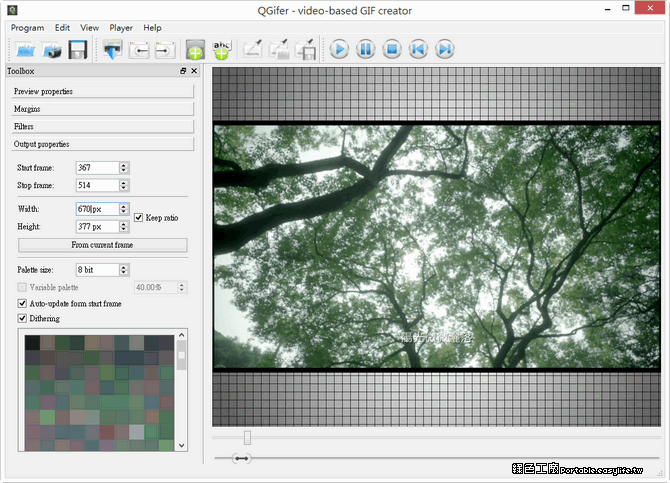Open the Help menu
The image size is (670, 483).
click(152, 28)
